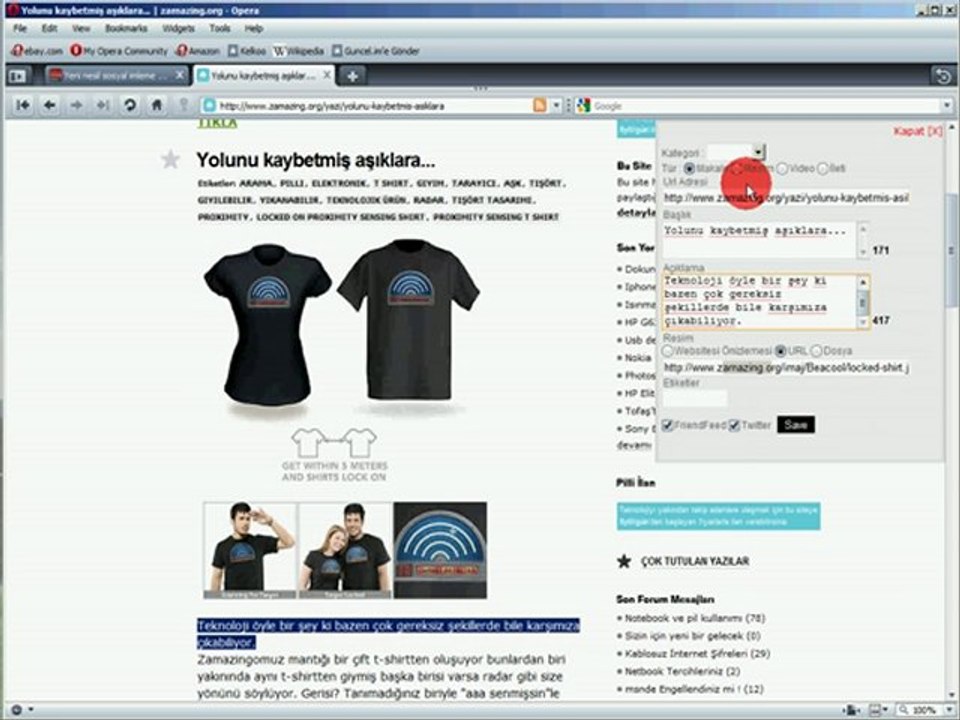960x720 pixels.
Task: Switch to the first tab with red icon
Action: (x=116, y=75)
